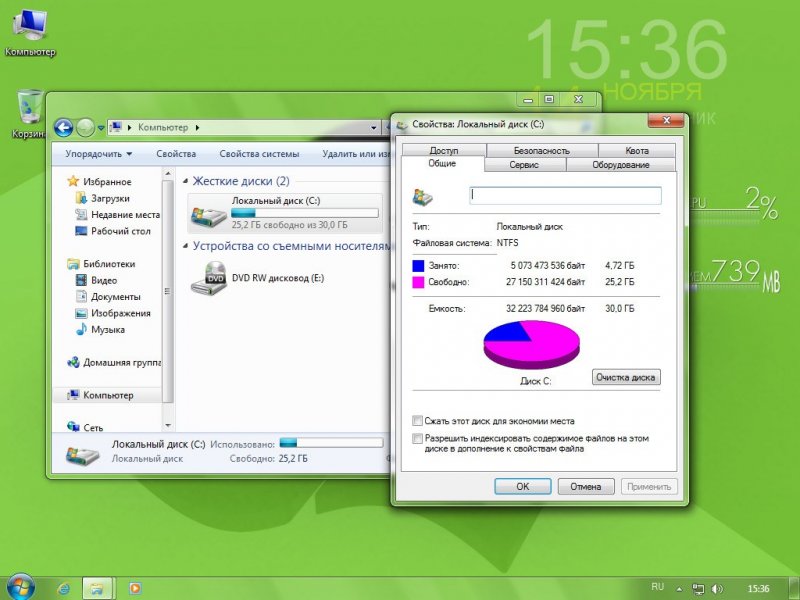This screenshot has width=800, height=600.
Task: Click Windows Explorer taskbar button
Action: [97, 589]
